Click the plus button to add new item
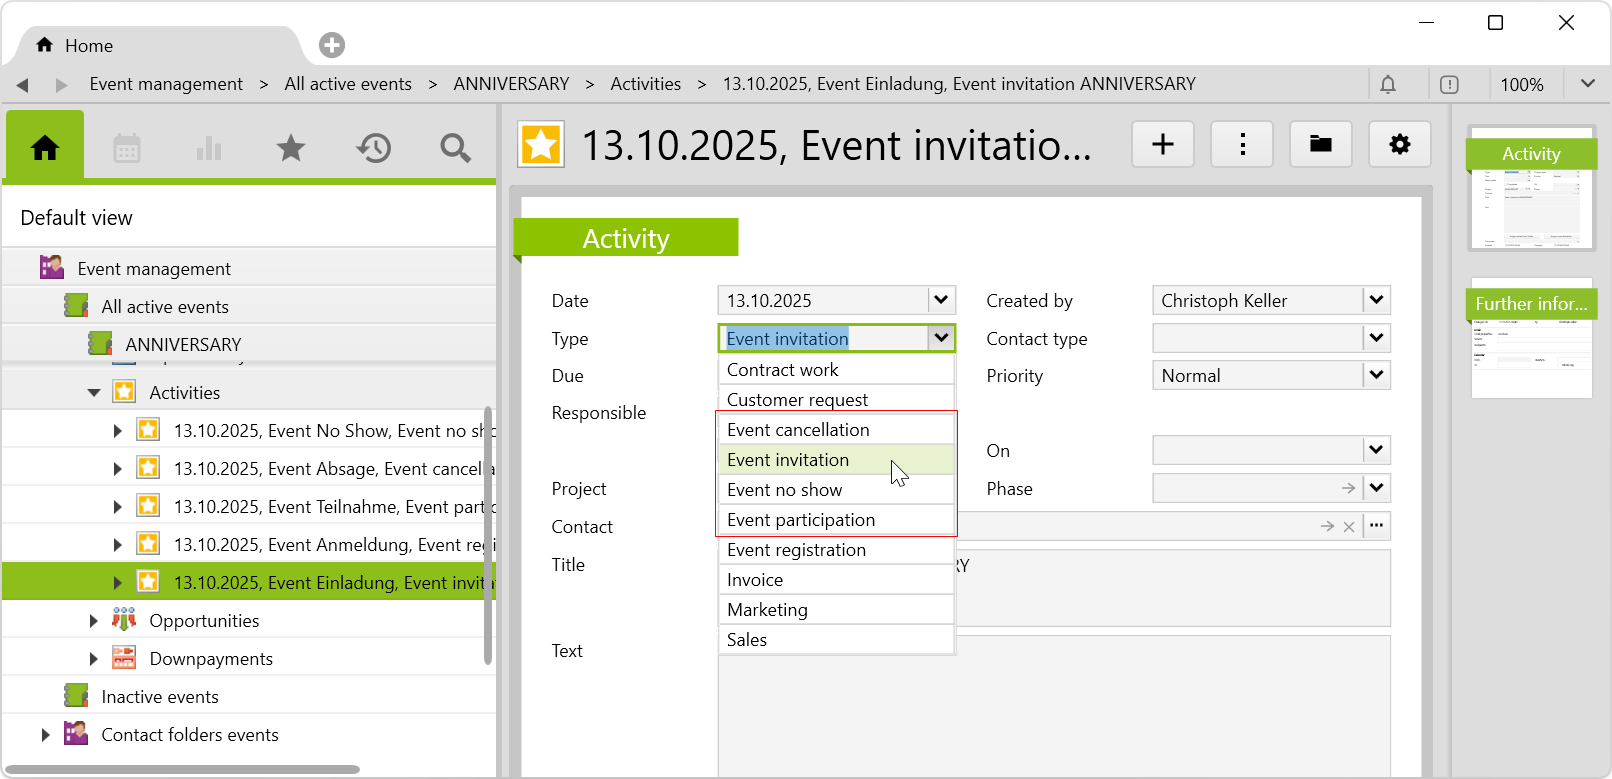This screenshot has width=1612, height=779. click(x=1162, y=145)
